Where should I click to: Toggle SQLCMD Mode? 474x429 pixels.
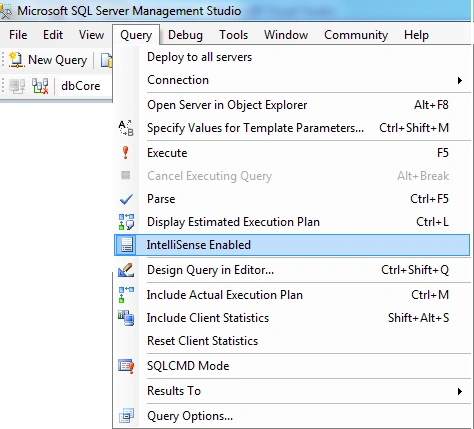click(x=292, y=366)
